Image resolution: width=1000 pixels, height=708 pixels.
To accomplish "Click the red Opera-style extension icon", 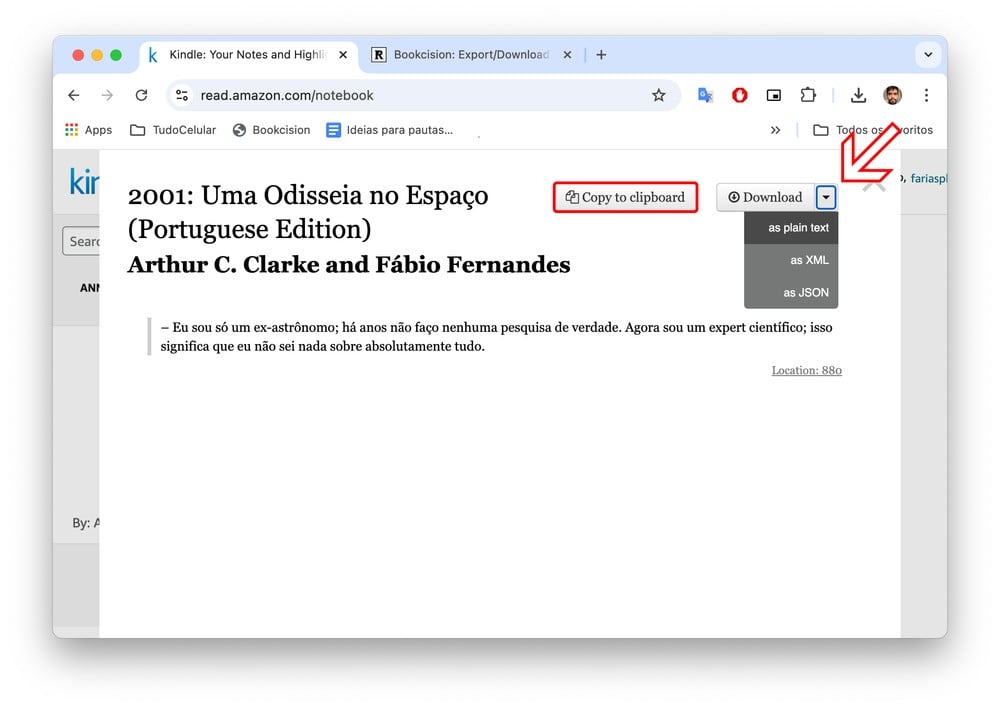I will [740, 95].
